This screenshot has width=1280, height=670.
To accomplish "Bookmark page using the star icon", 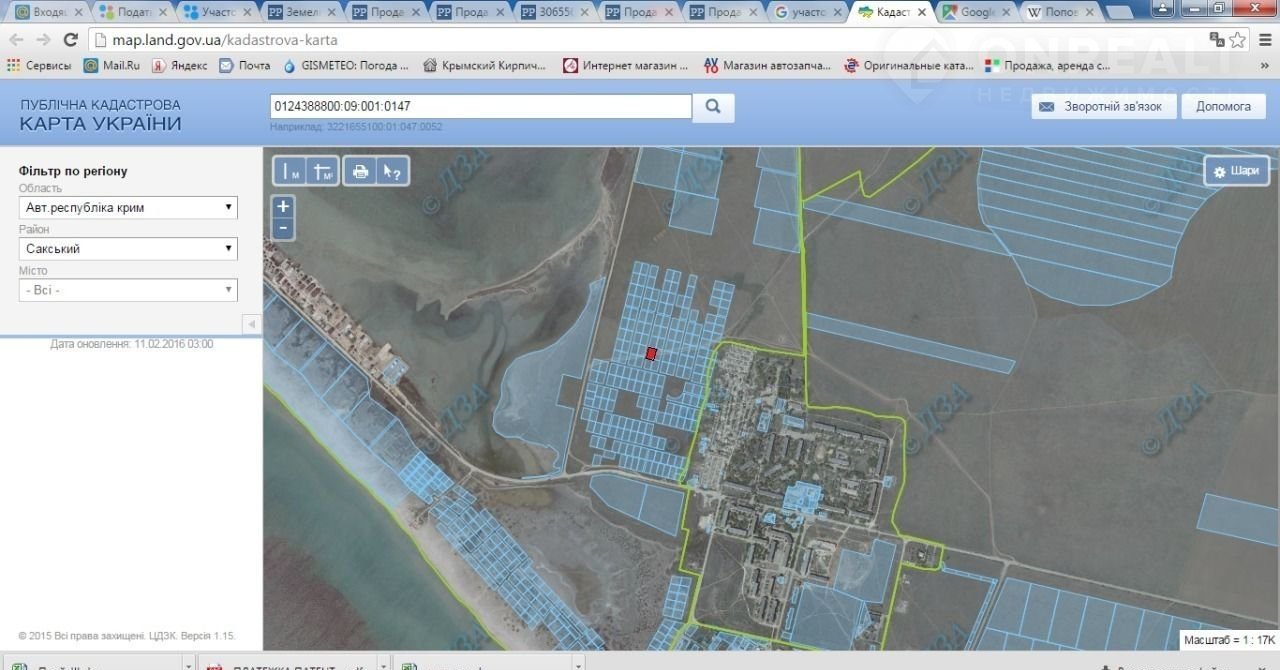I will click(x=1238, y=40).
